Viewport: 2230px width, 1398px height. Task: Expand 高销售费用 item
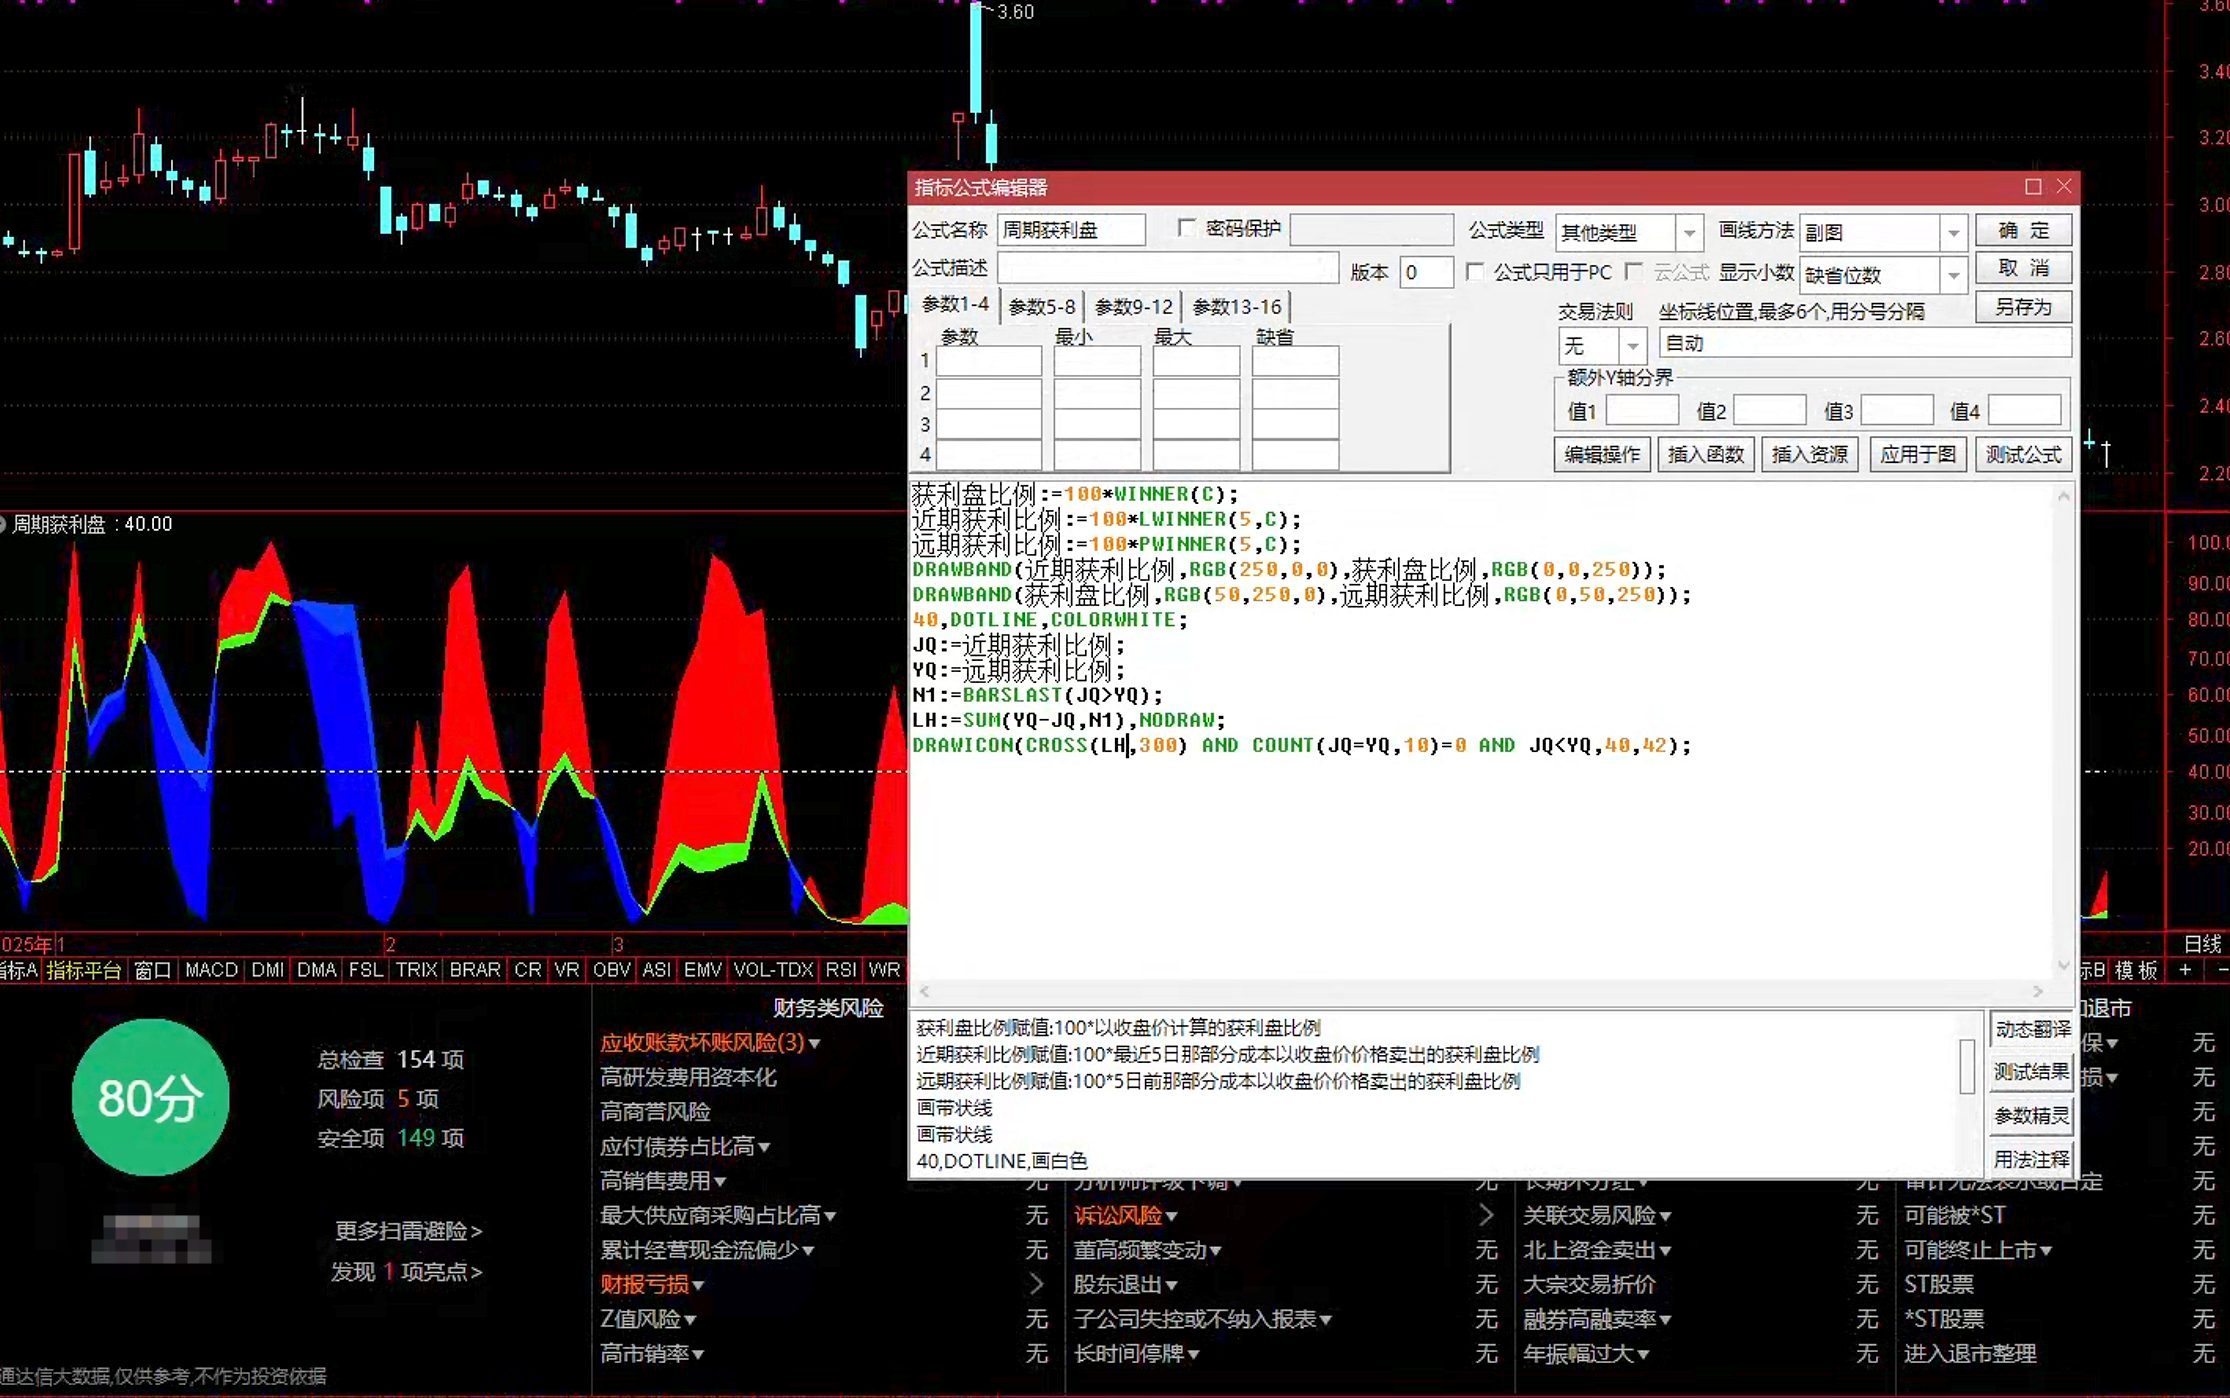tap(720, 1183)
